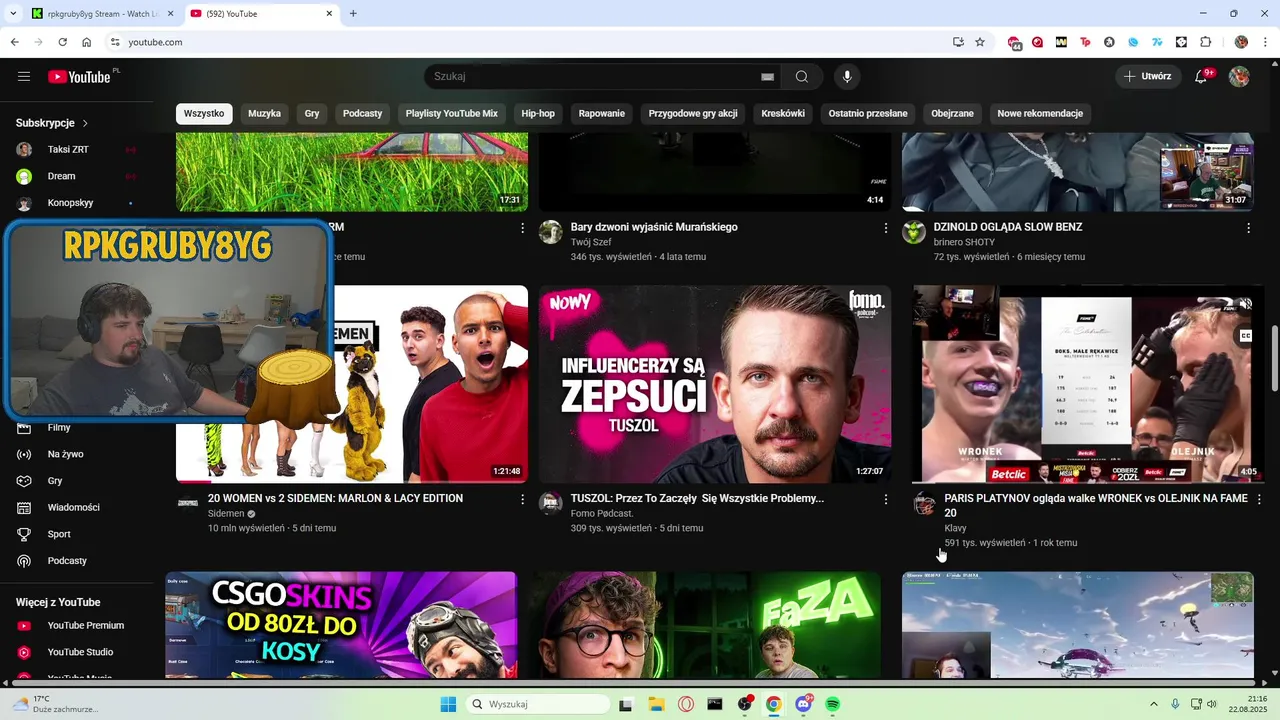Viewport: 1280px width, 720px height.
Task: Open the YouTube hamburger guide menu
Action: 24,77
